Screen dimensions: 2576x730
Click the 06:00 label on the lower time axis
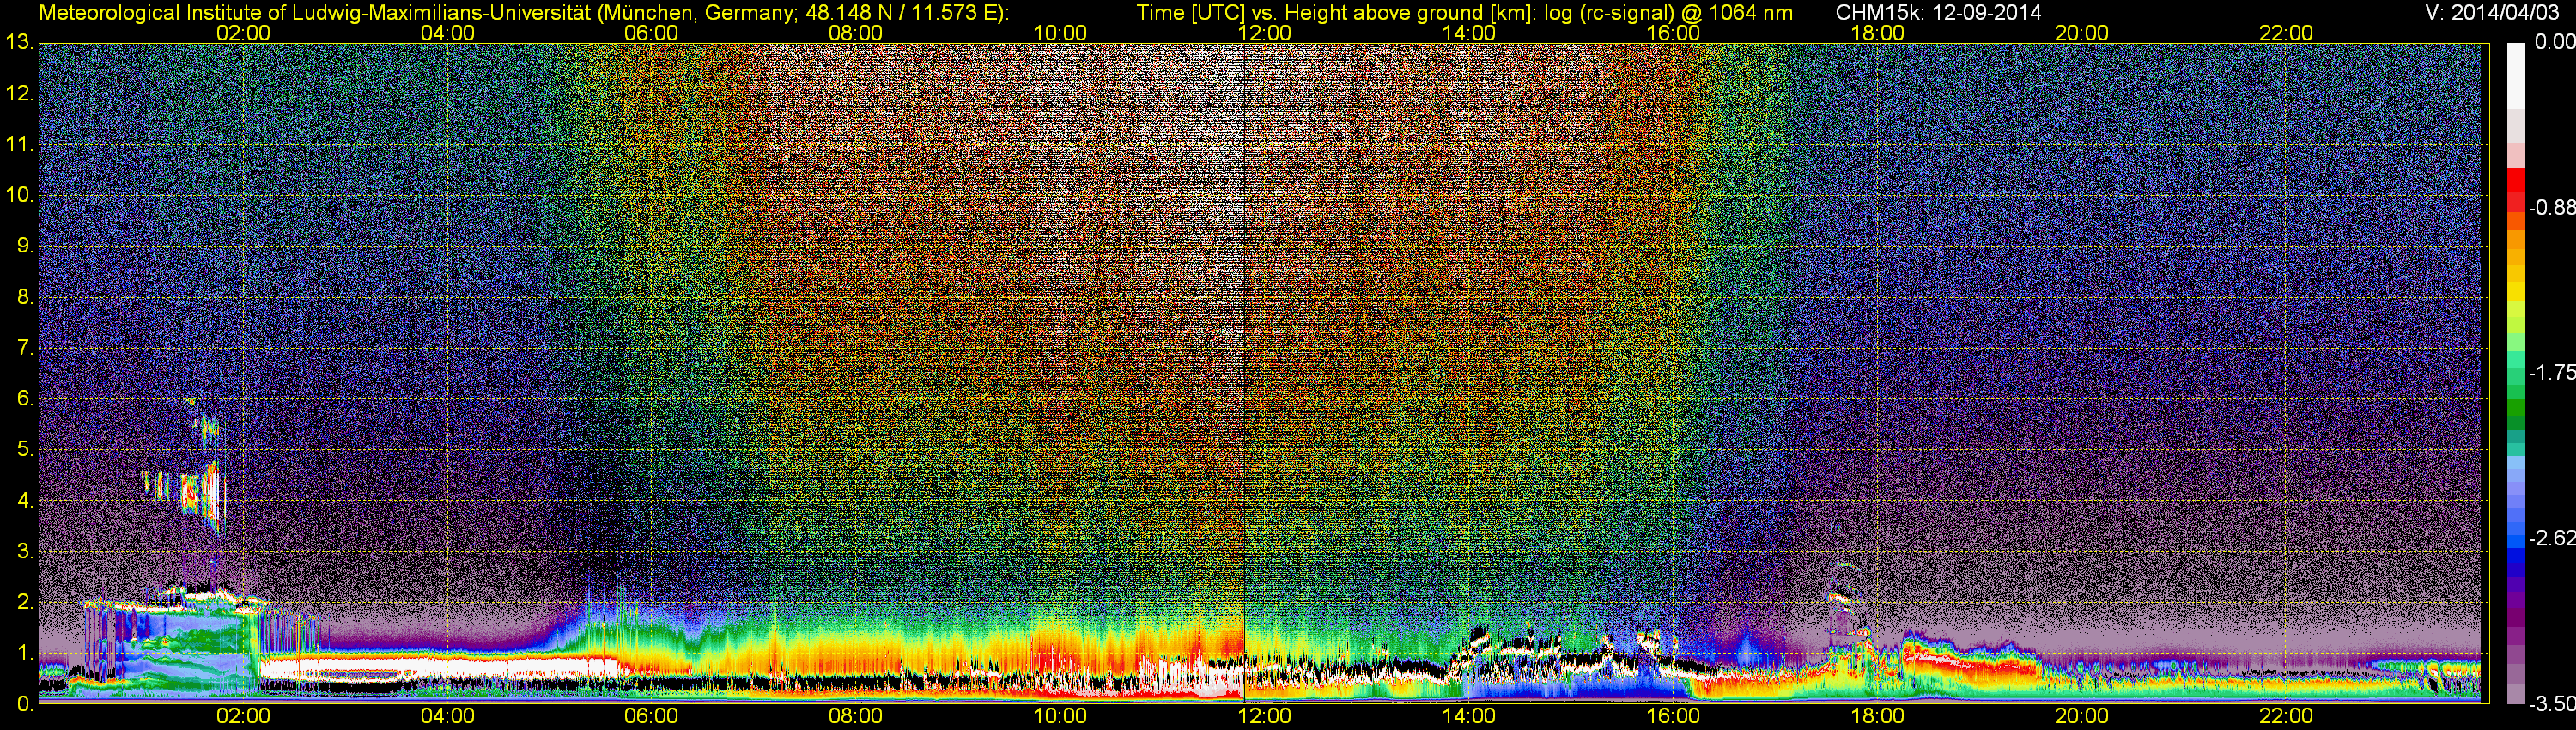pyautogui.click(x=651, y=717)
